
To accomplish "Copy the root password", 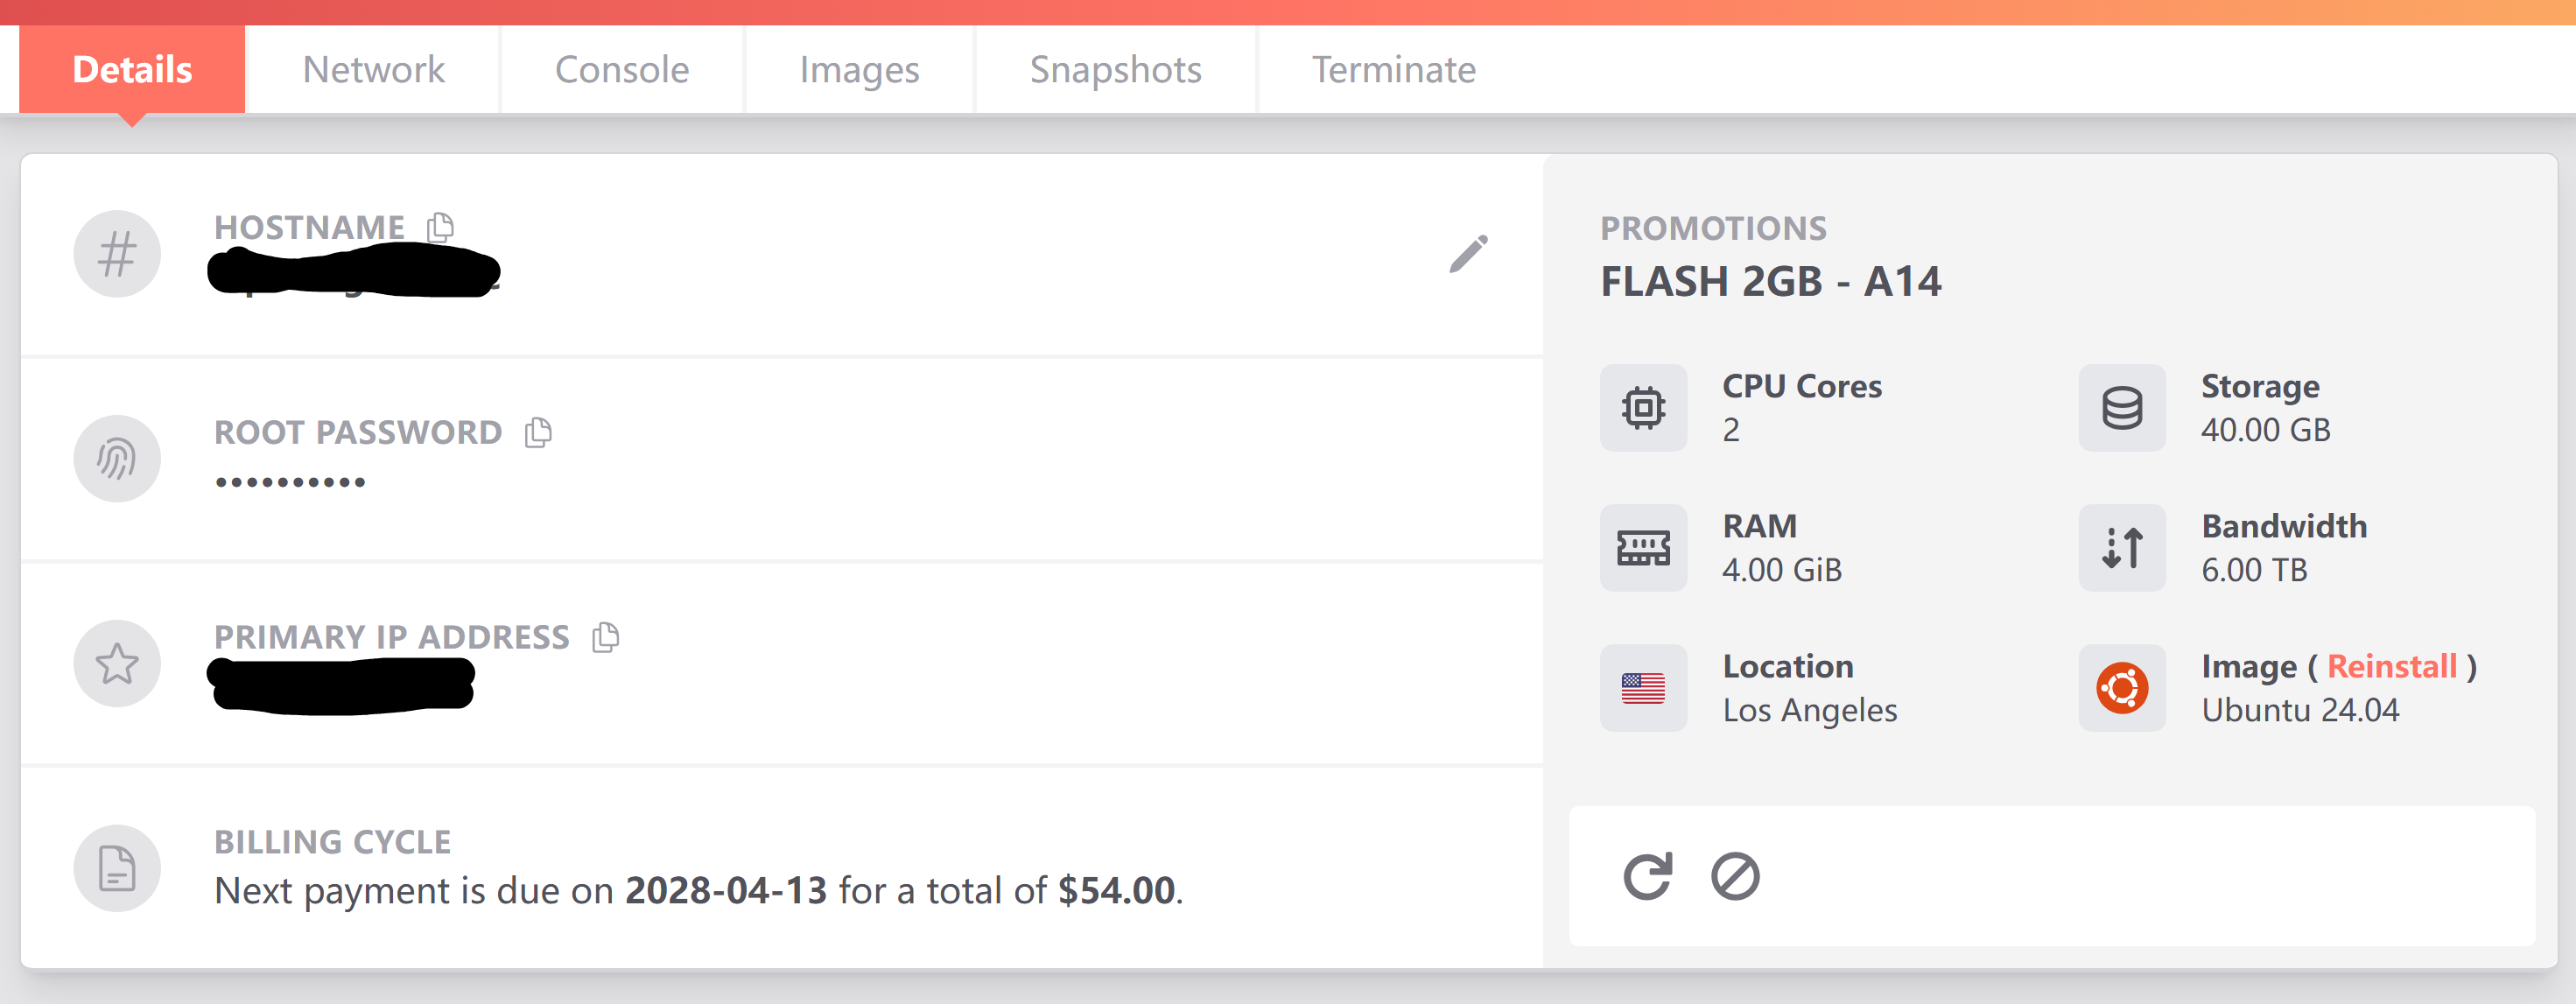I will (538, 432).
